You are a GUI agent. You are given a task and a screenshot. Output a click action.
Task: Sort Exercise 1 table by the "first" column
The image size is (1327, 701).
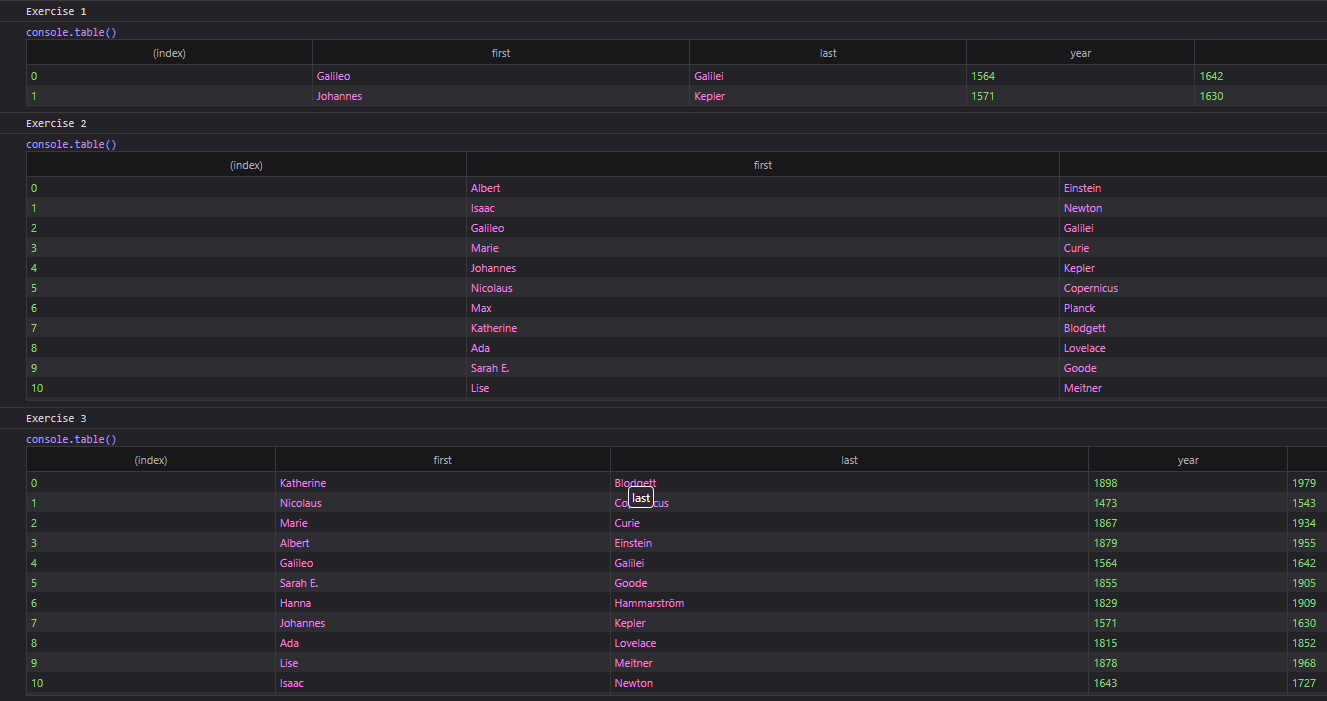click(x=500, y=52)
